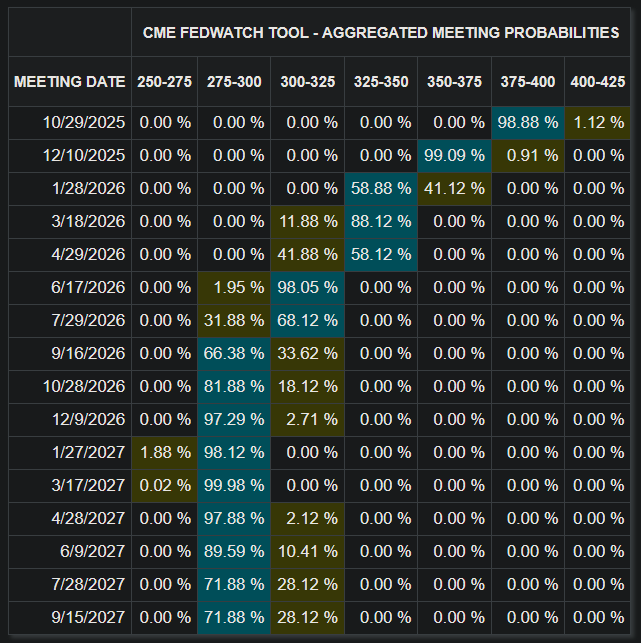641x643 pixels.
Task: Select the MEETING DATE column header
Action: (70, 82)
